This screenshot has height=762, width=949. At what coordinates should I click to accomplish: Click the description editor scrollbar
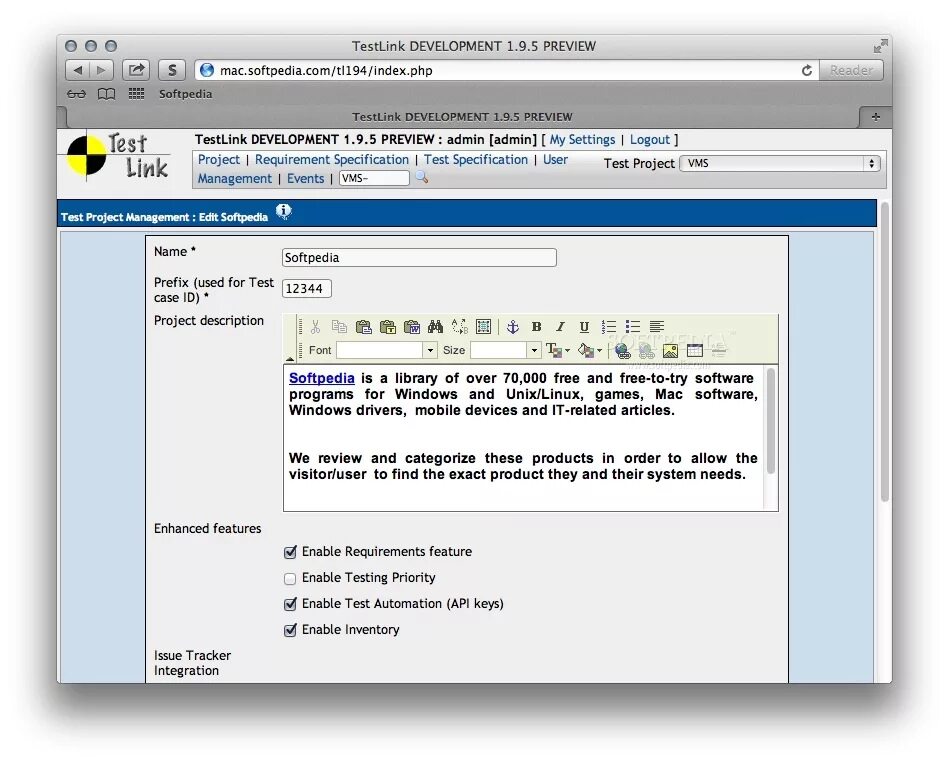tap(770, 421)
